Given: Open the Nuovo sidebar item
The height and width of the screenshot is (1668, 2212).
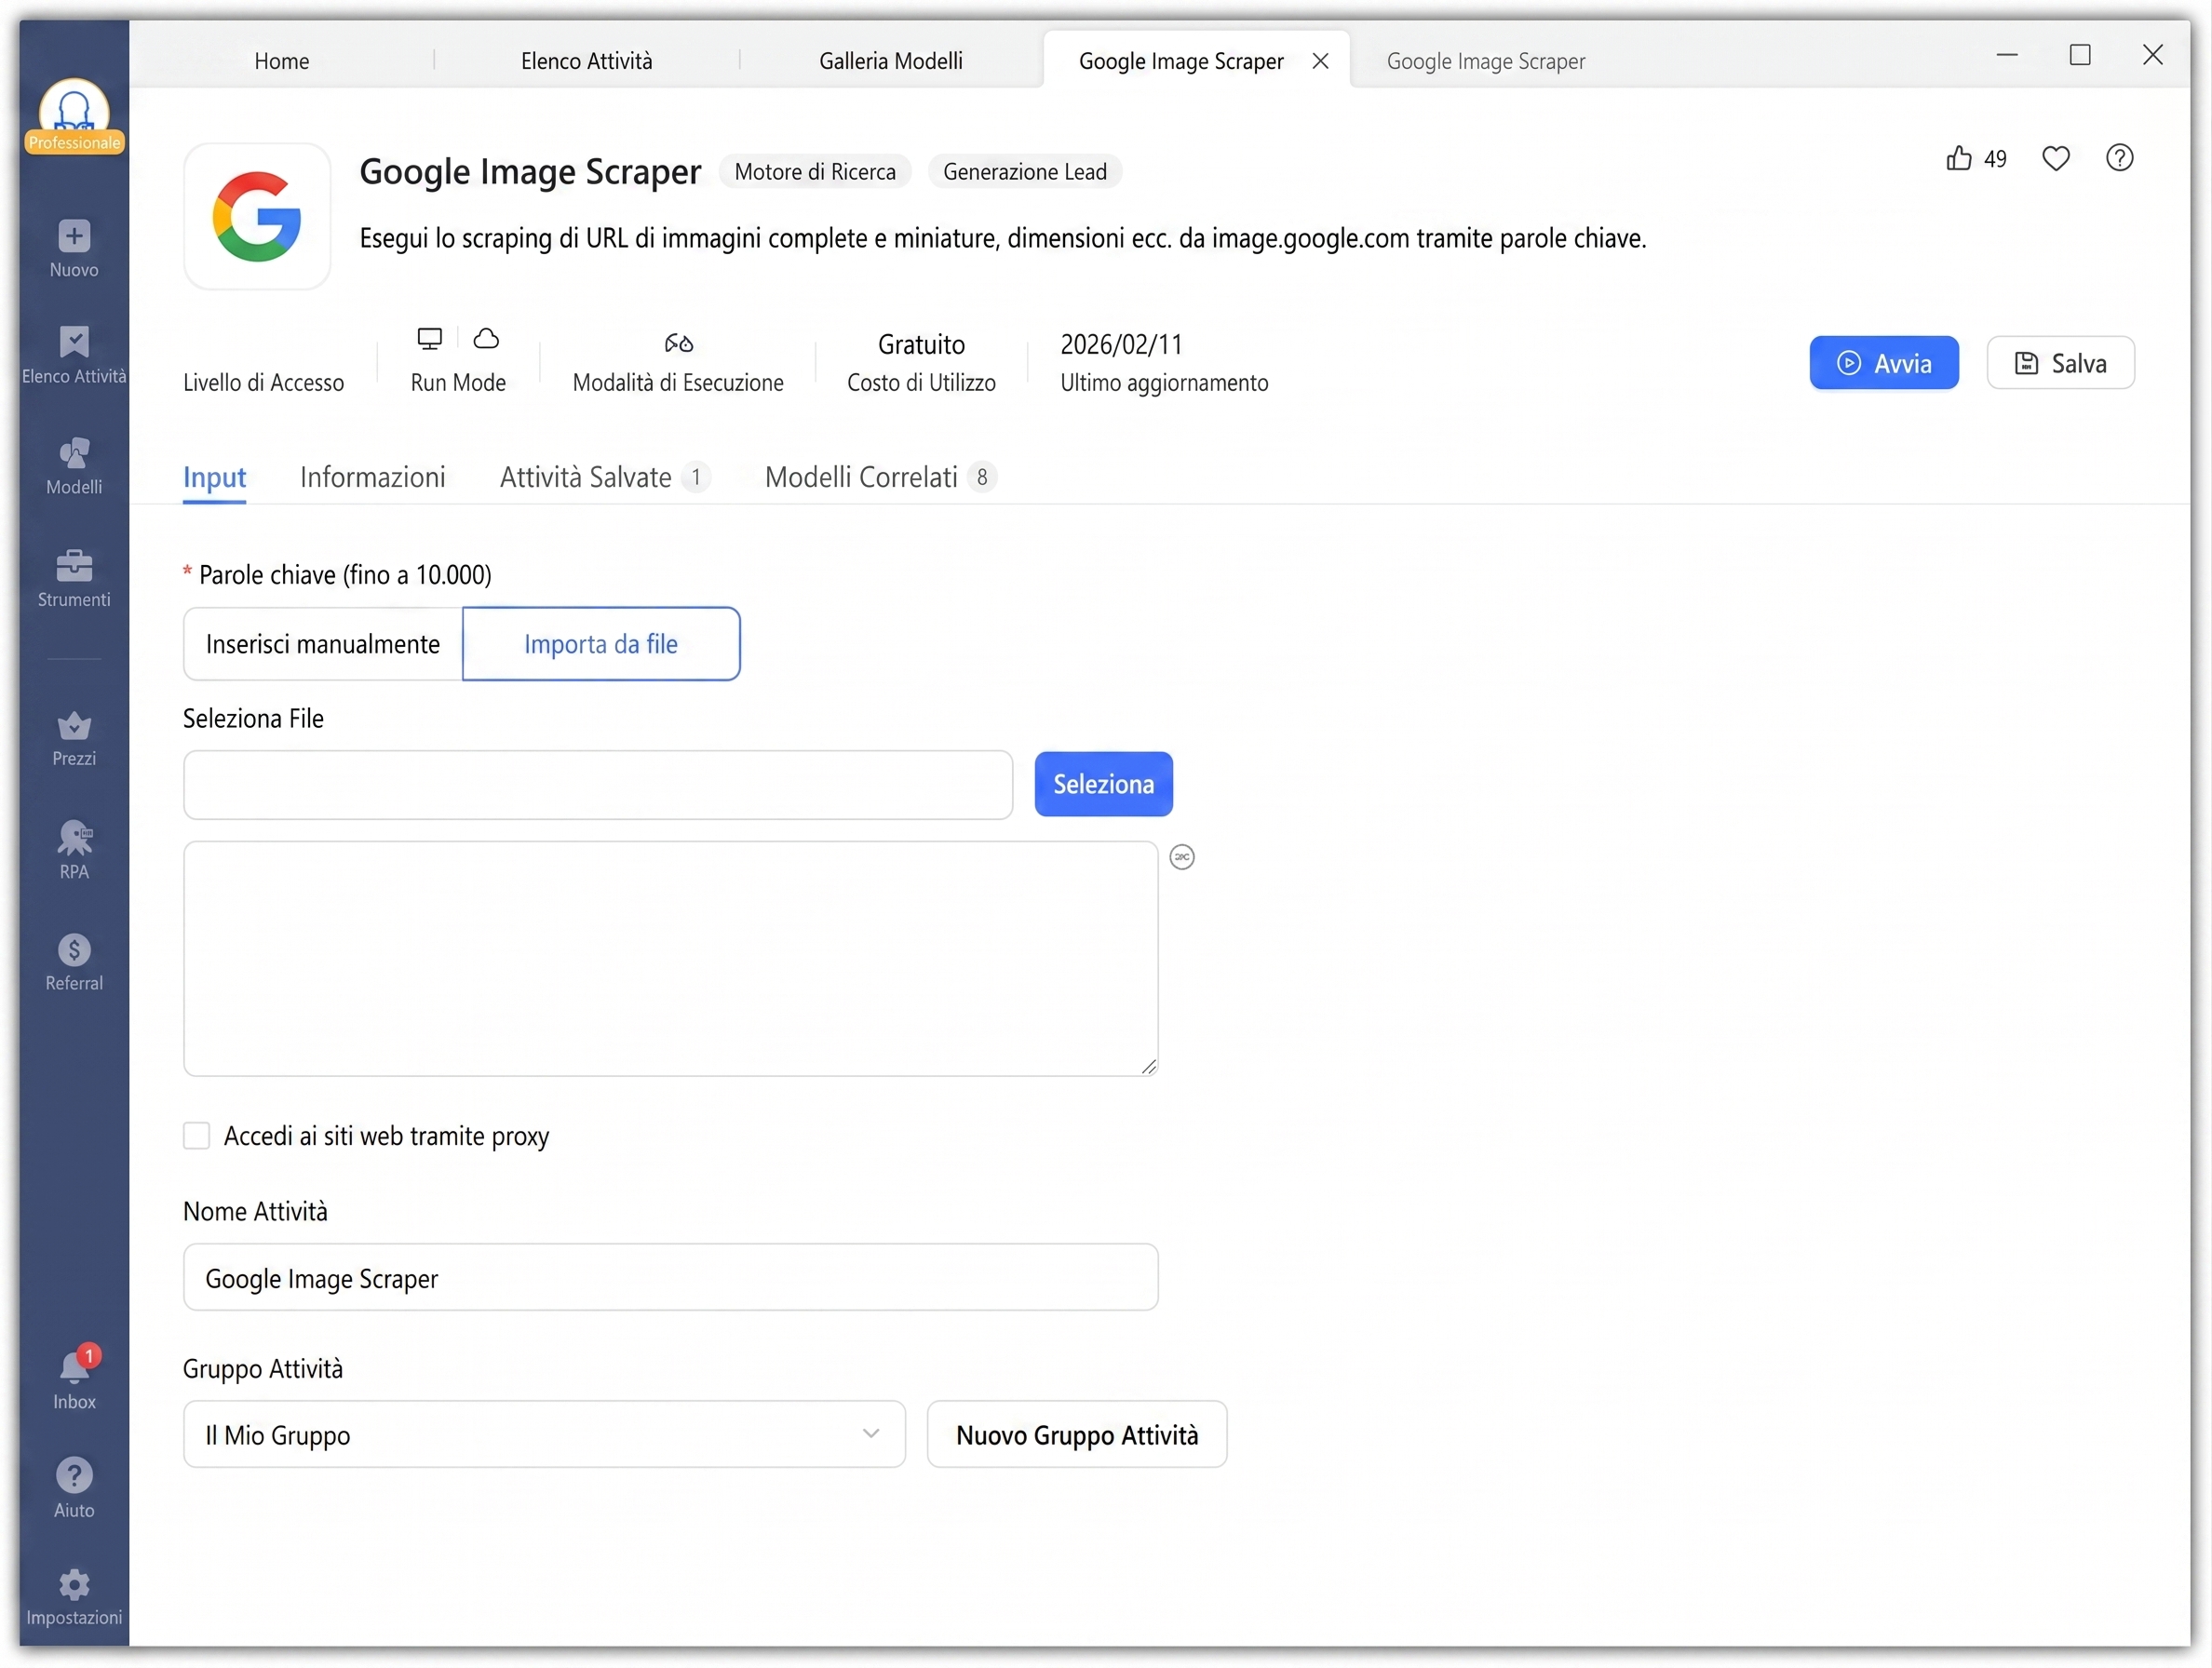Looking at the screenshot, I should pos(74,249).
